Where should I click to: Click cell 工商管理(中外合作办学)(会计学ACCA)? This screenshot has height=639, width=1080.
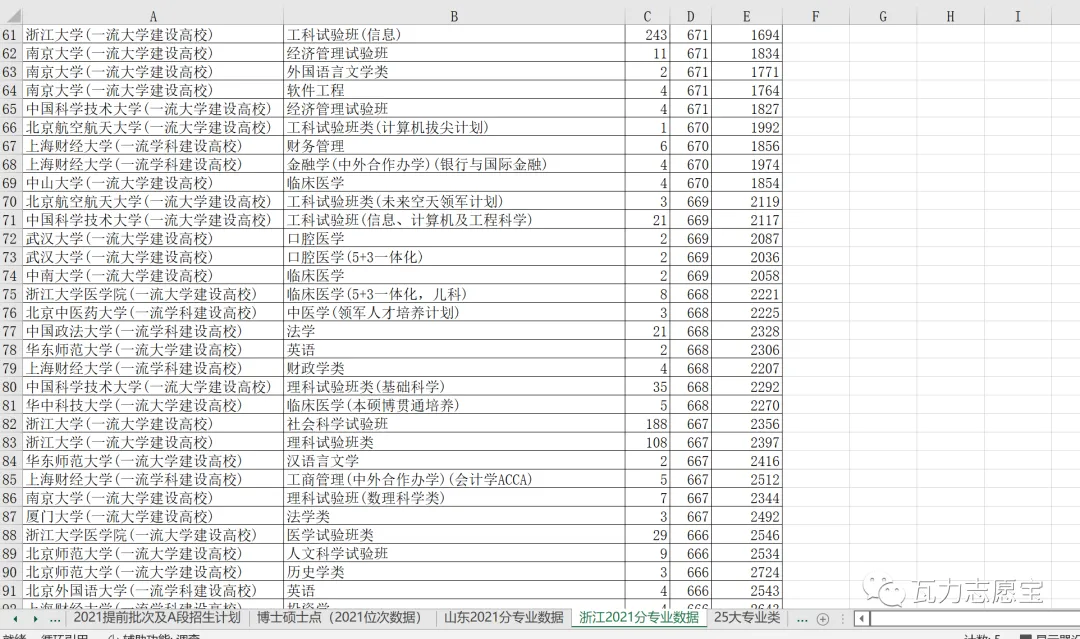tap(454, 480)
